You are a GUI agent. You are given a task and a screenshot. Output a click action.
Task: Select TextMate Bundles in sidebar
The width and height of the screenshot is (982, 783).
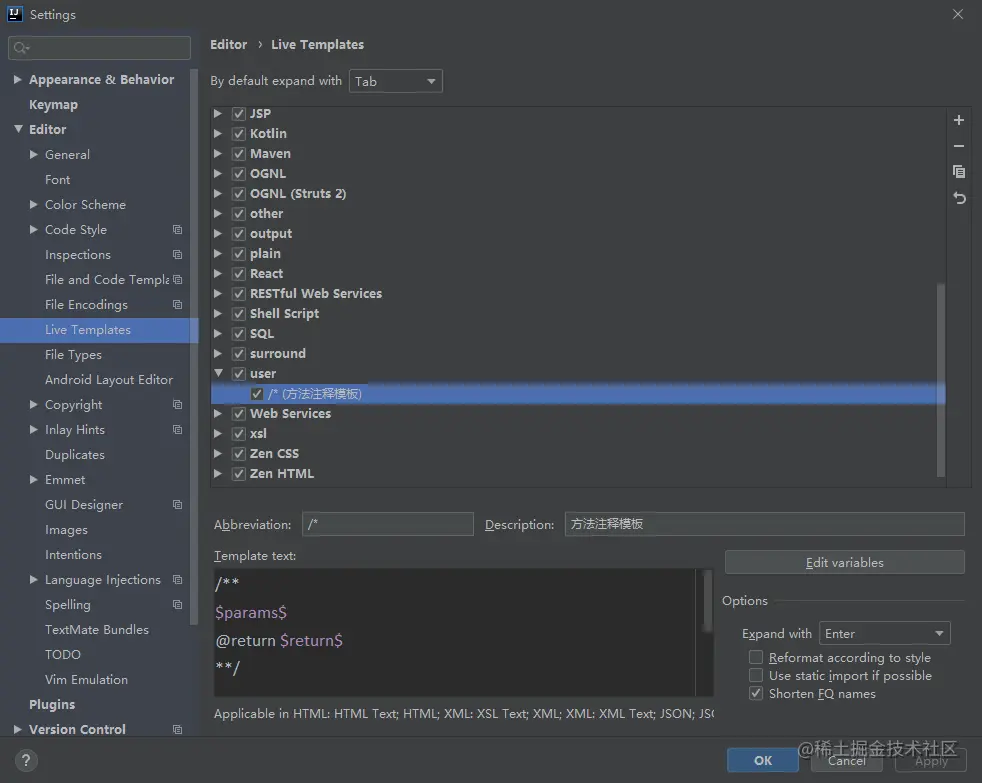click(97, 630)
